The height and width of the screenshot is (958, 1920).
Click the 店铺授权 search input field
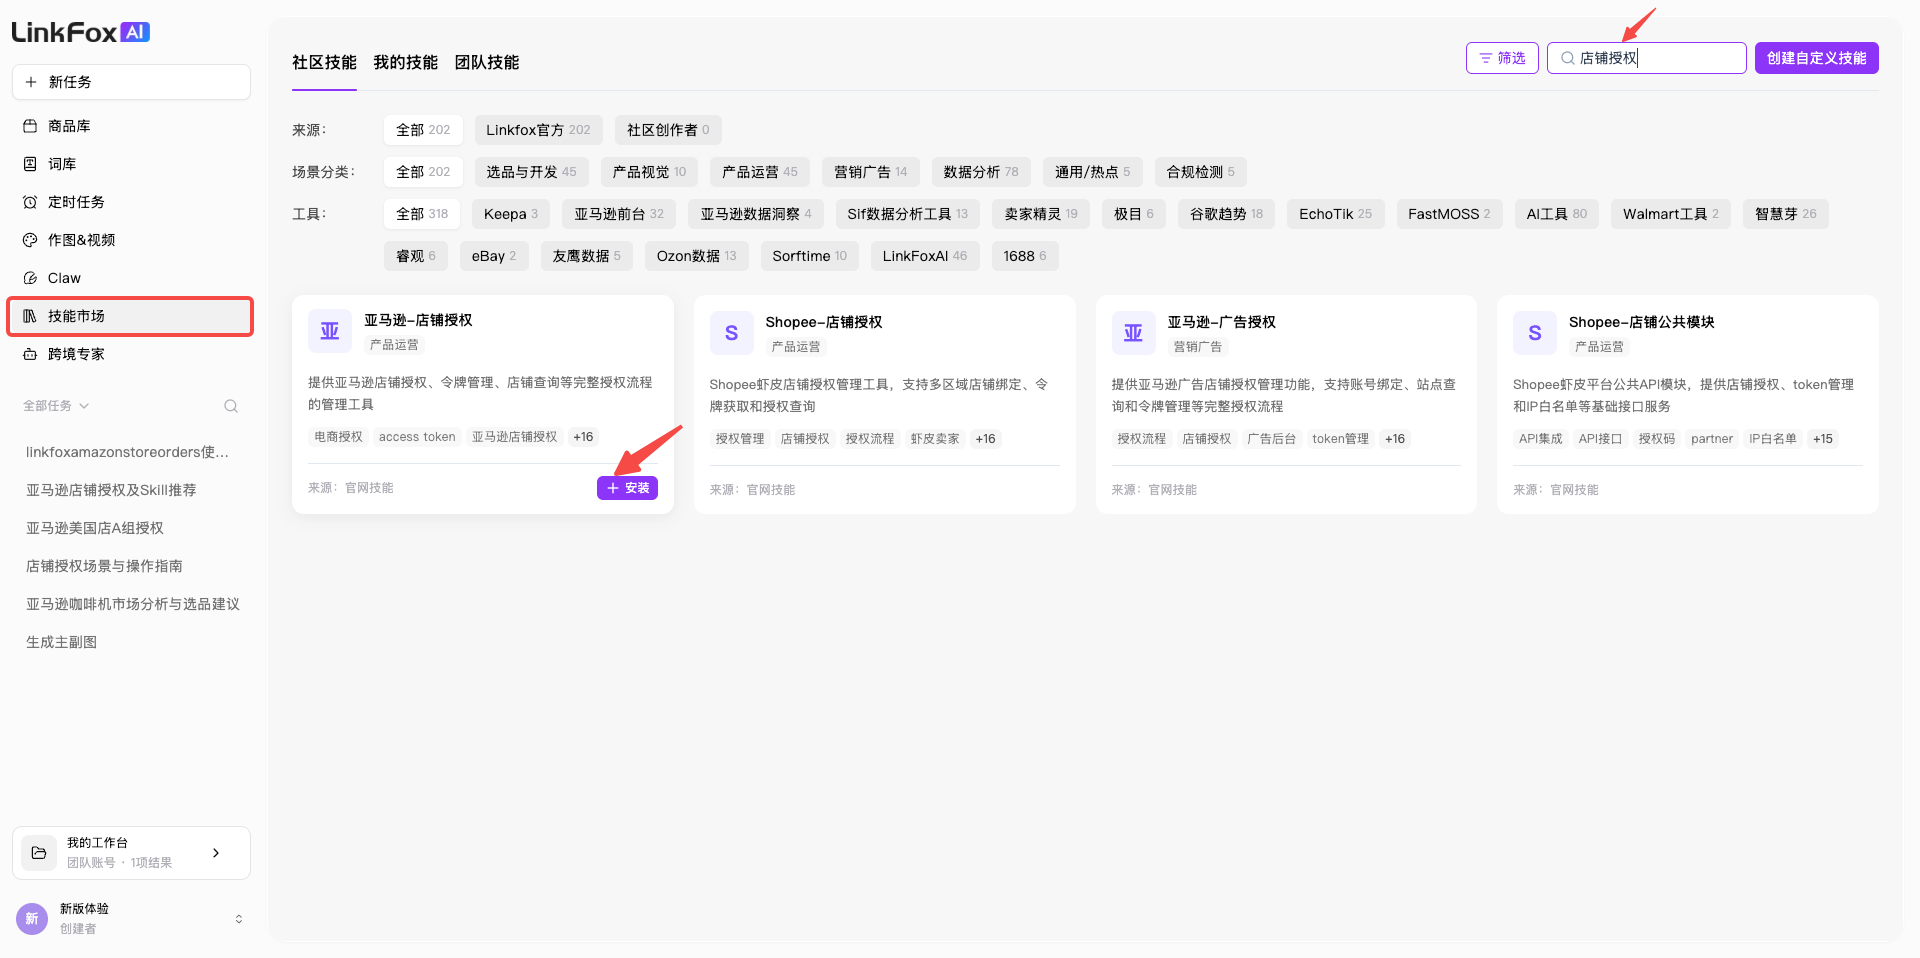(1646, 58)
